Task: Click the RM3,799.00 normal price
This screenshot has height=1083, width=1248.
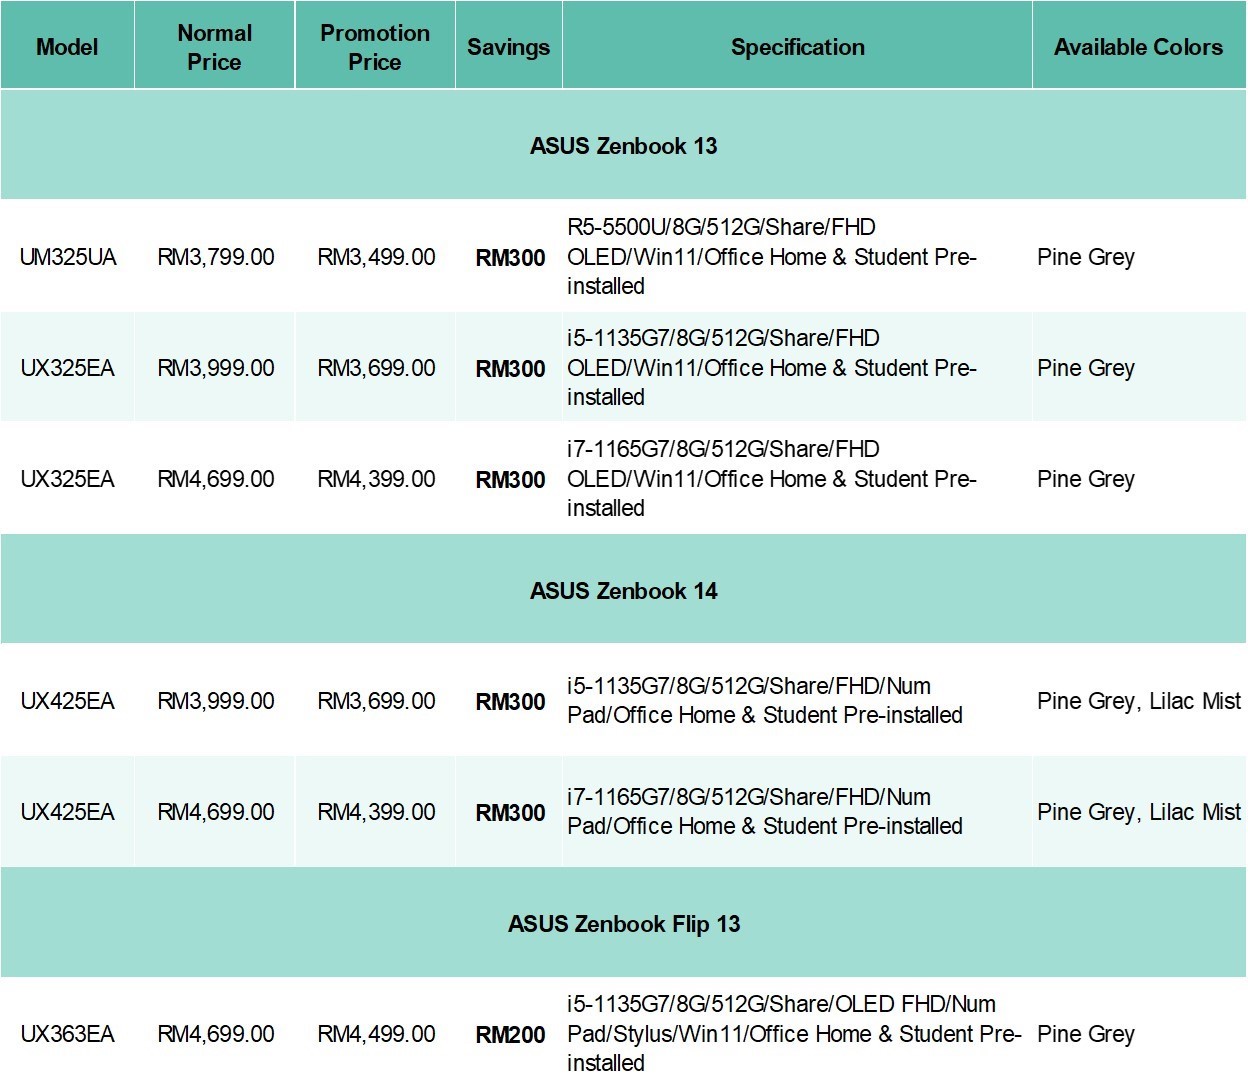Action: tap(216, 257)
